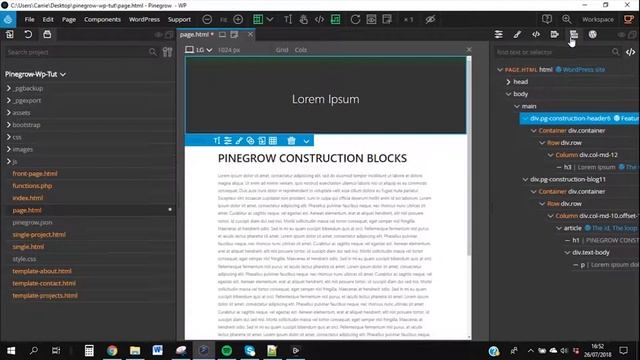Image resolution: width=640 pixels, height=360 pixels.
Task: Click delete trash icon on element toolbar
Action: (291, 141)
